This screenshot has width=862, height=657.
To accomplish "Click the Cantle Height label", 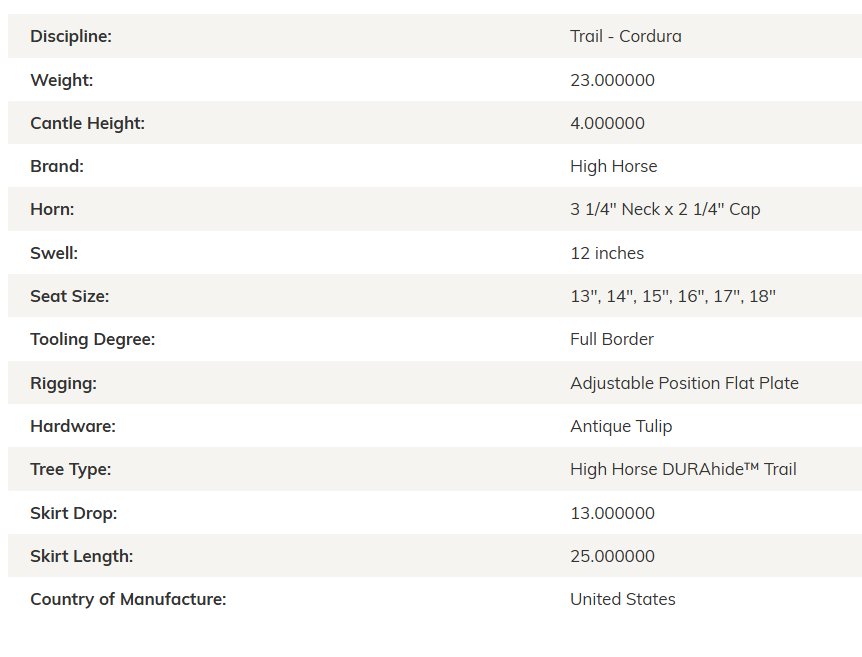I will point(87,123).
